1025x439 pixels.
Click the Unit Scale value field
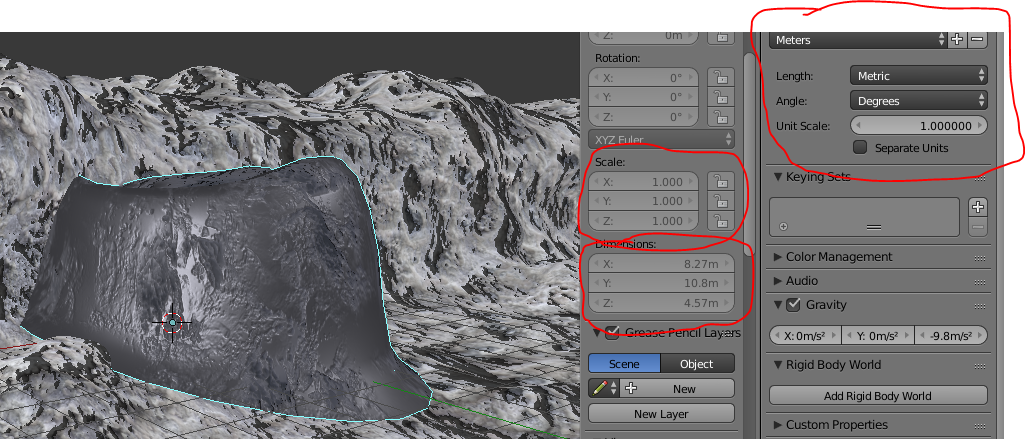pos(918,125)
